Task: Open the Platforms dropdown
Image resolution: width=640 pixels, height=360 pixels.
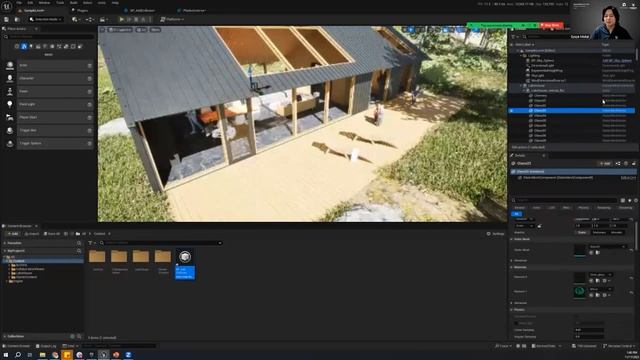Action: coord(172,19)
